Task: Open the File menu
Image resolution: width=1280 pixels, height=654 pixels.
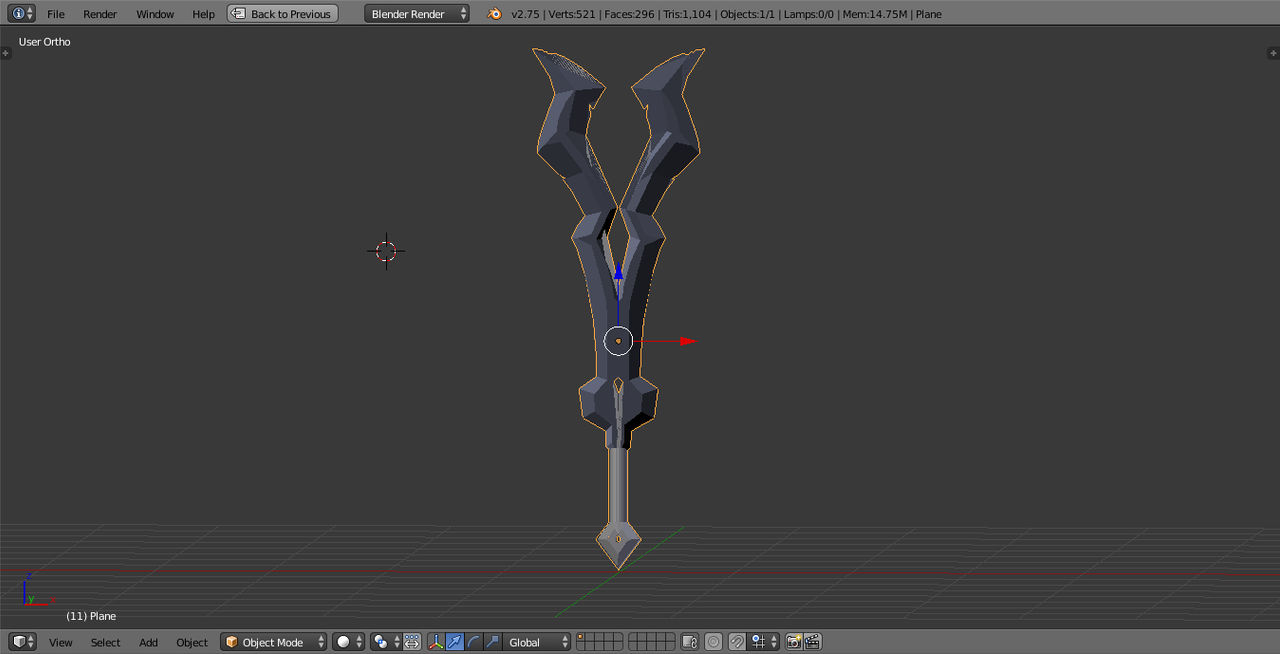Action: tap(56, 14)
